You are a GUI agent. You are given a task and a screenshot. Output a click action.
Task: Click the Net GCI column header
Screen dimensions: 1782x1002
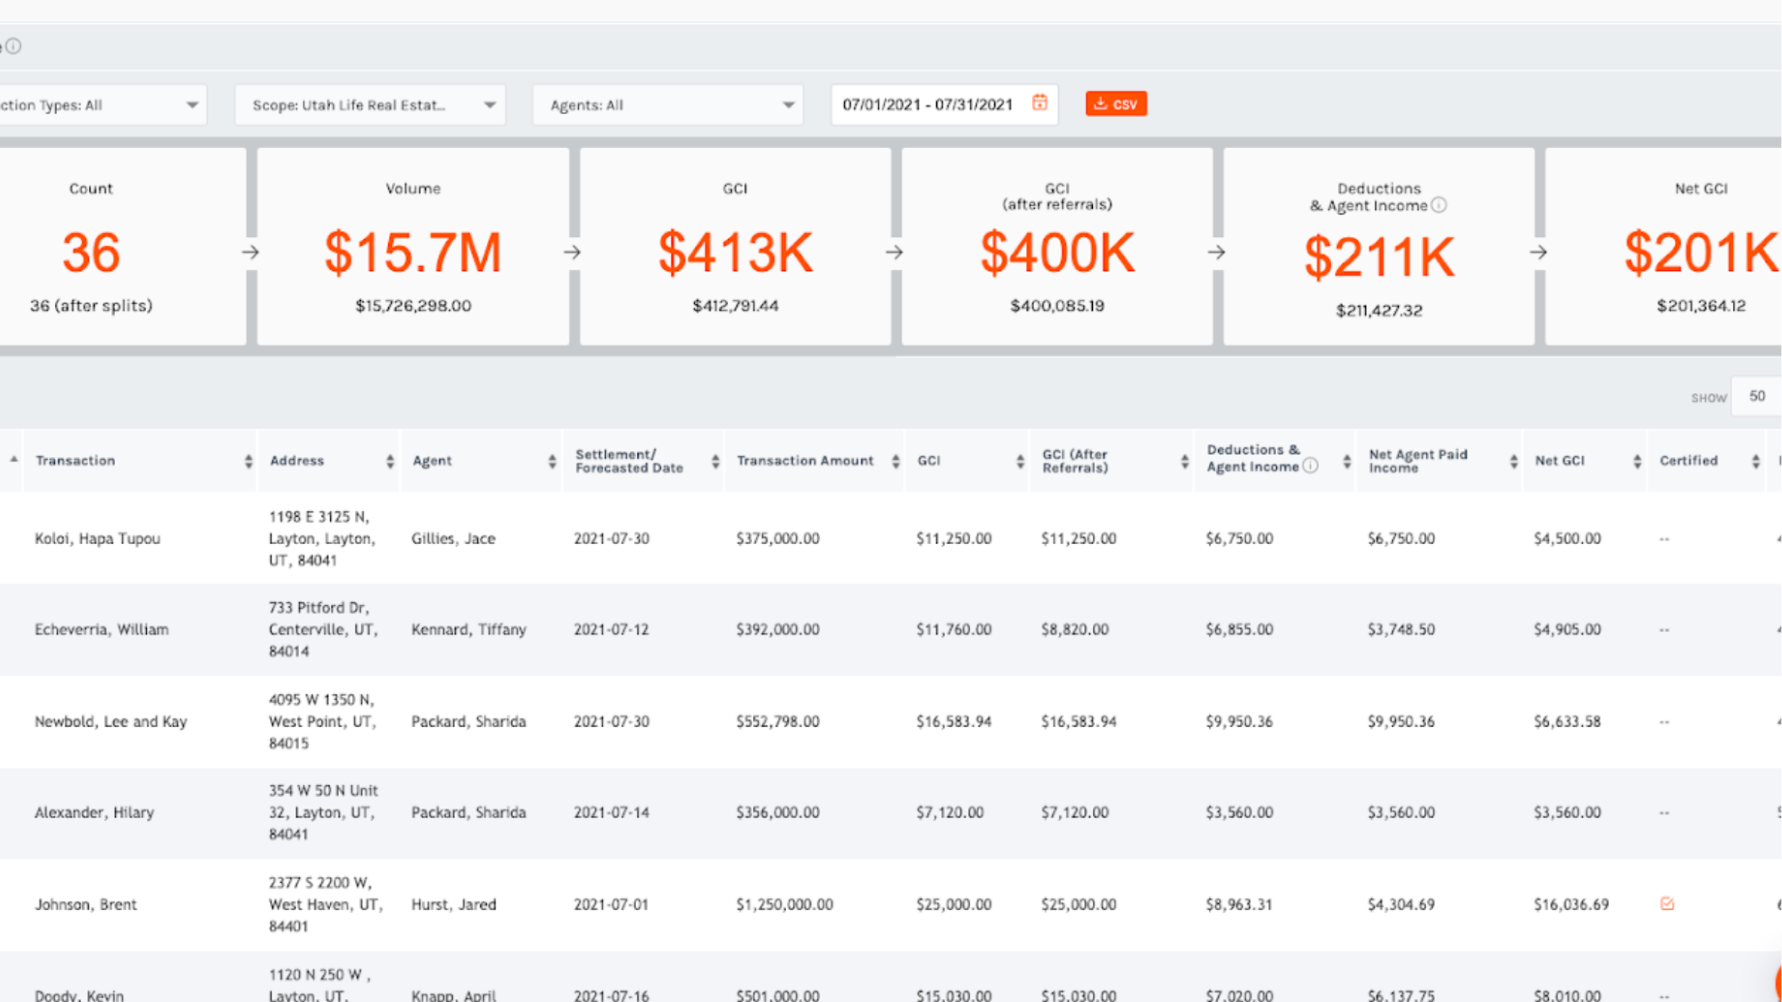tap(1559, 461)
